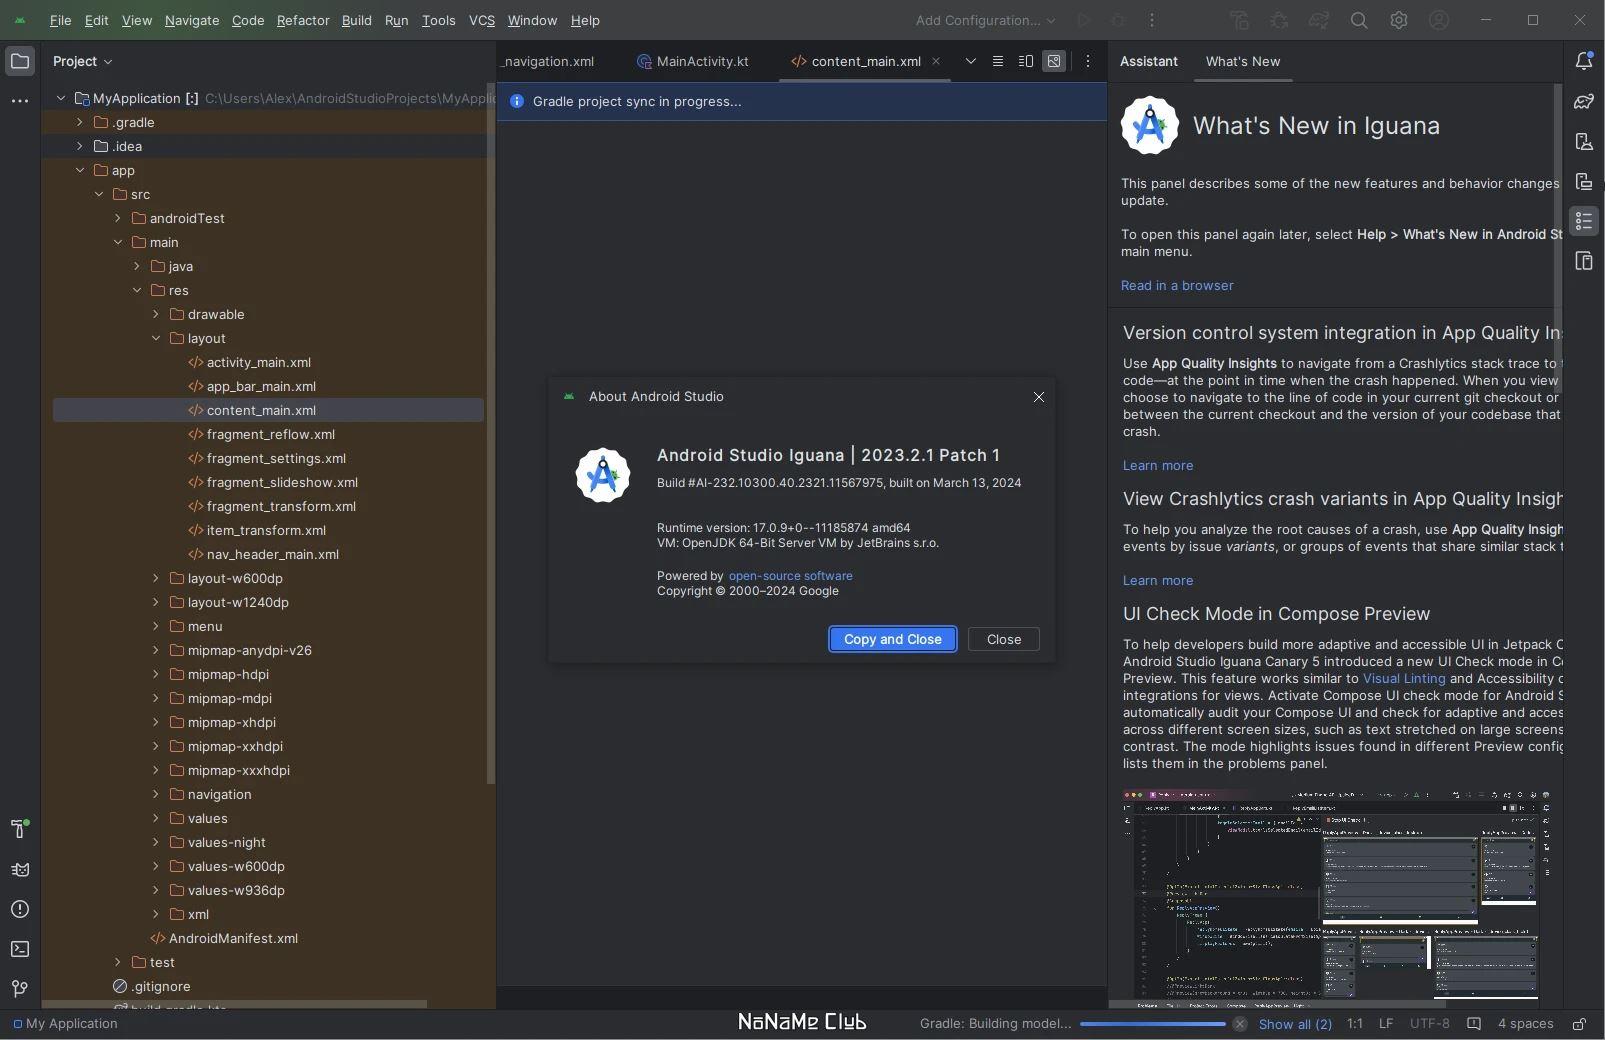Collapse the app folder
The width and height of the screenshot is (1605, 1040).
80,170
